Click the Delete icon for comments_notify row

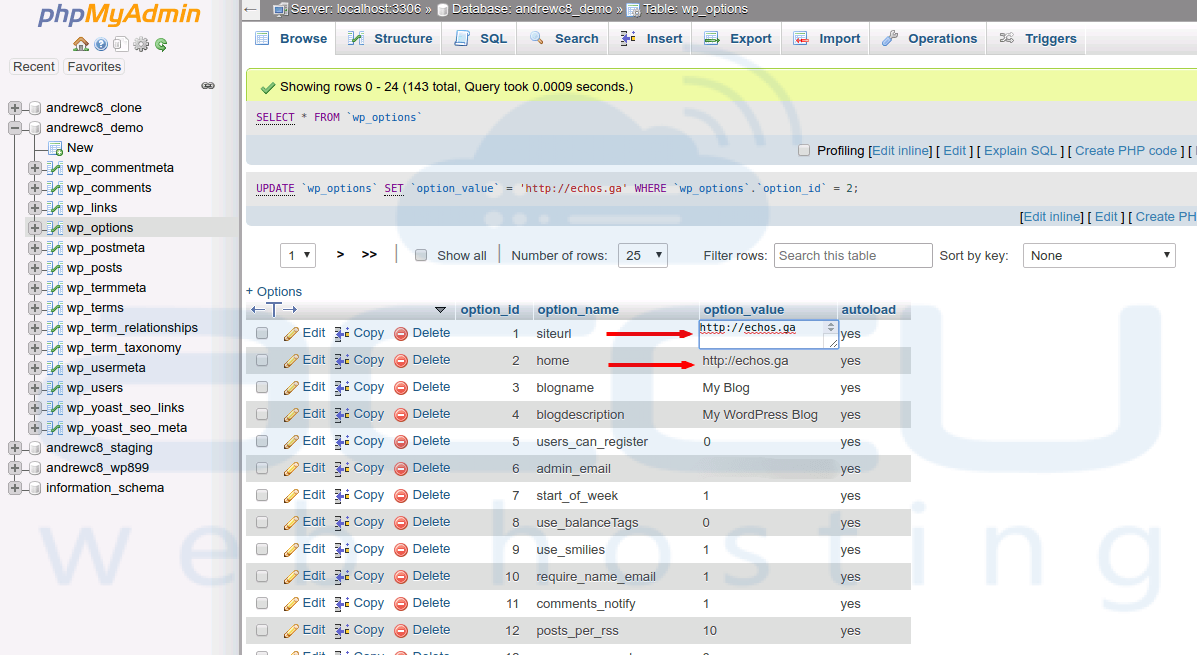(x=401, y=604)
